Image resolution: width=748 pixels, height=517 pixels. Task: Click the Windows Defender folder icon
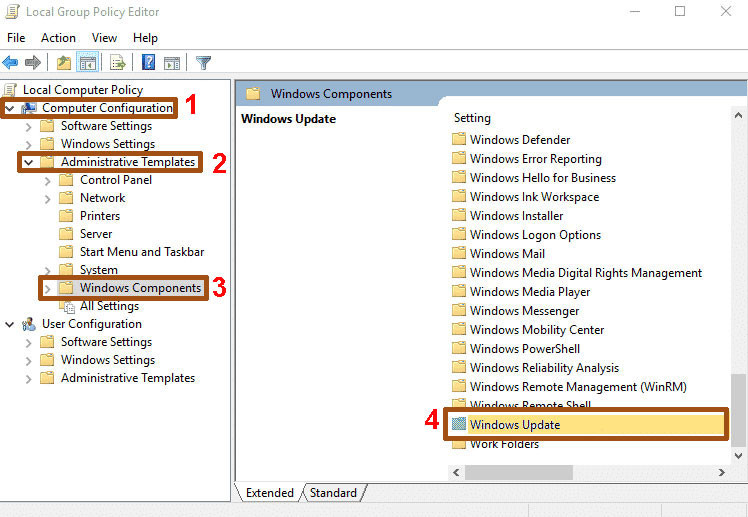[x=459, y=139]
